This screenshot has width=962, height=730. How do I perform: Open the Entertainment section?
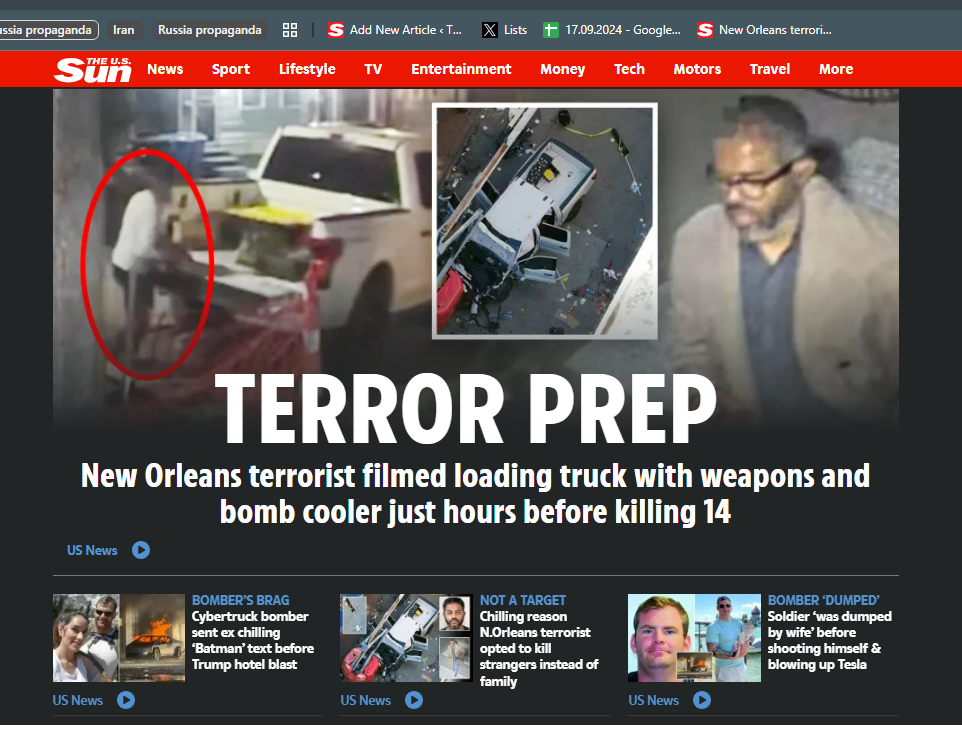pos(461,69)
